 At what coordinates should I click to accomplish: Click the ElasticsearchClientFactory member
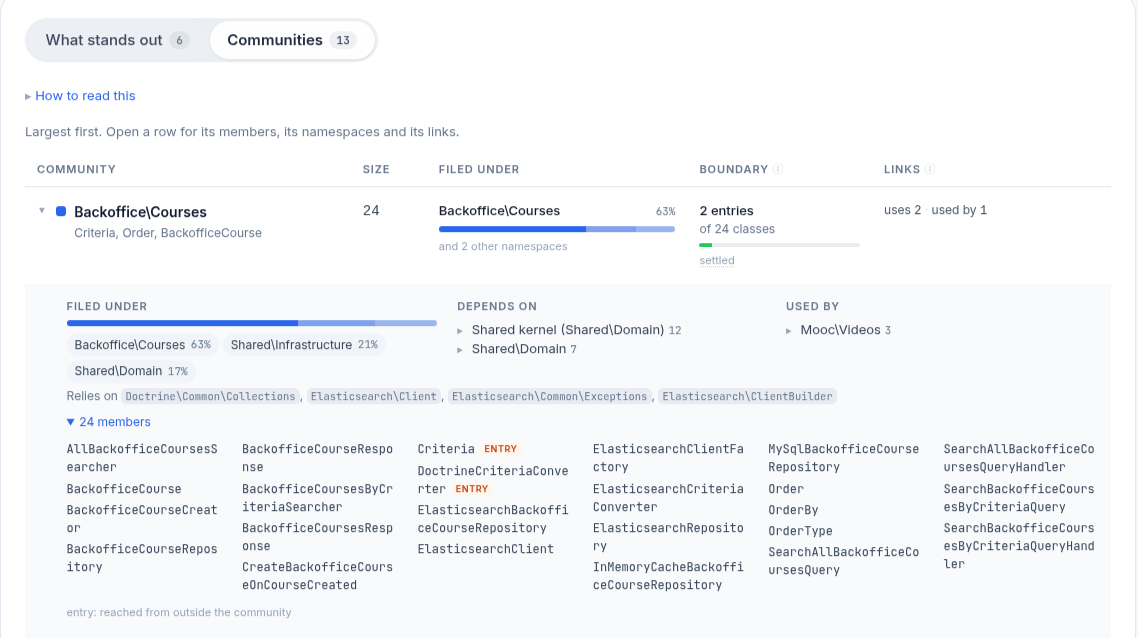point(668,458)
